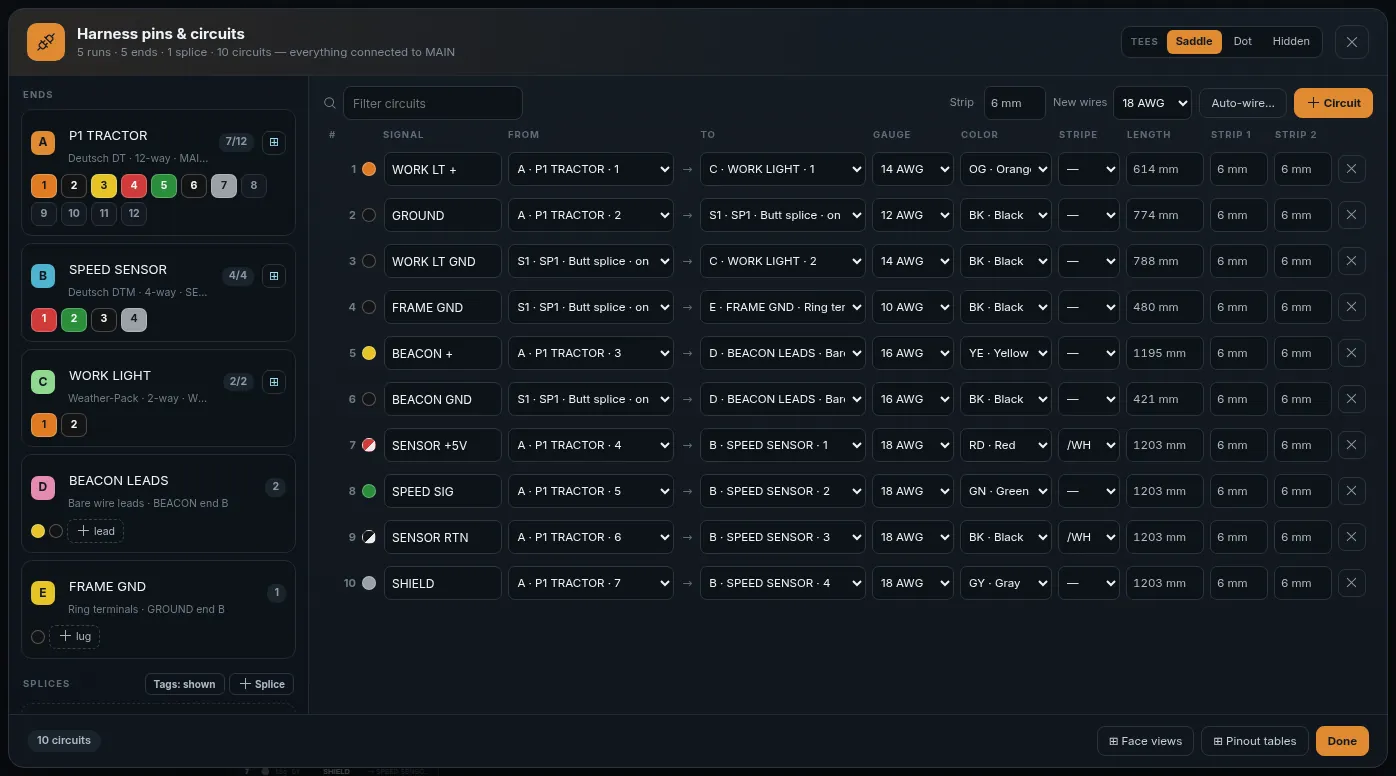Screen dimensions: 1396x776
Task: Click the harness connector icon in header
Action: (46, 42)
